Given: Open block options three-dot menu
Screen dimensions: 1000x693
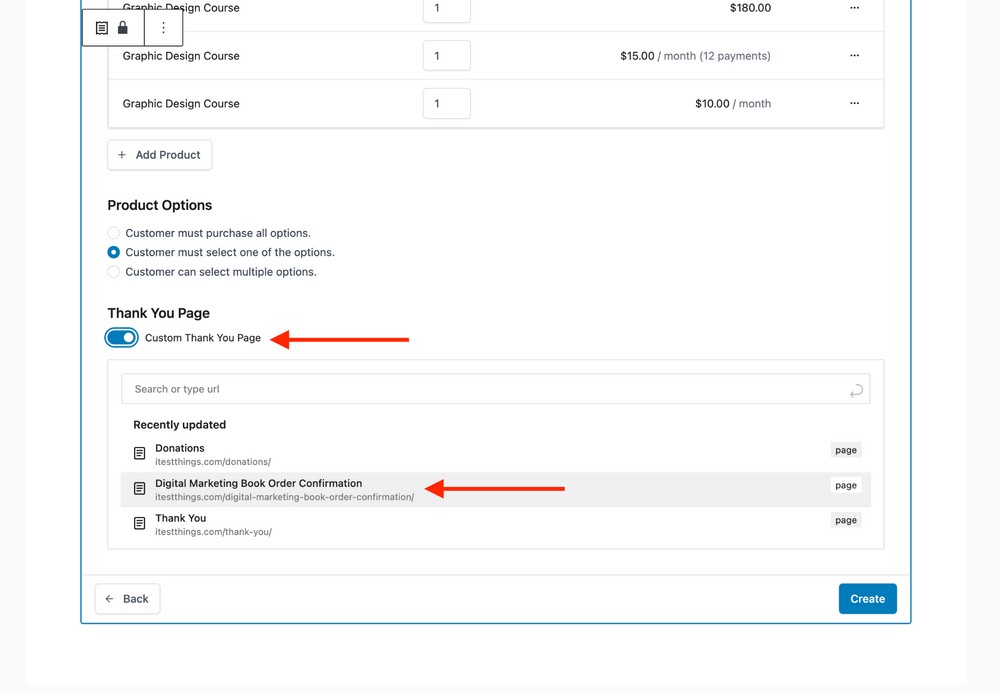Looking at the screenshot, I should pyautogui.click(x=164, y=28).
